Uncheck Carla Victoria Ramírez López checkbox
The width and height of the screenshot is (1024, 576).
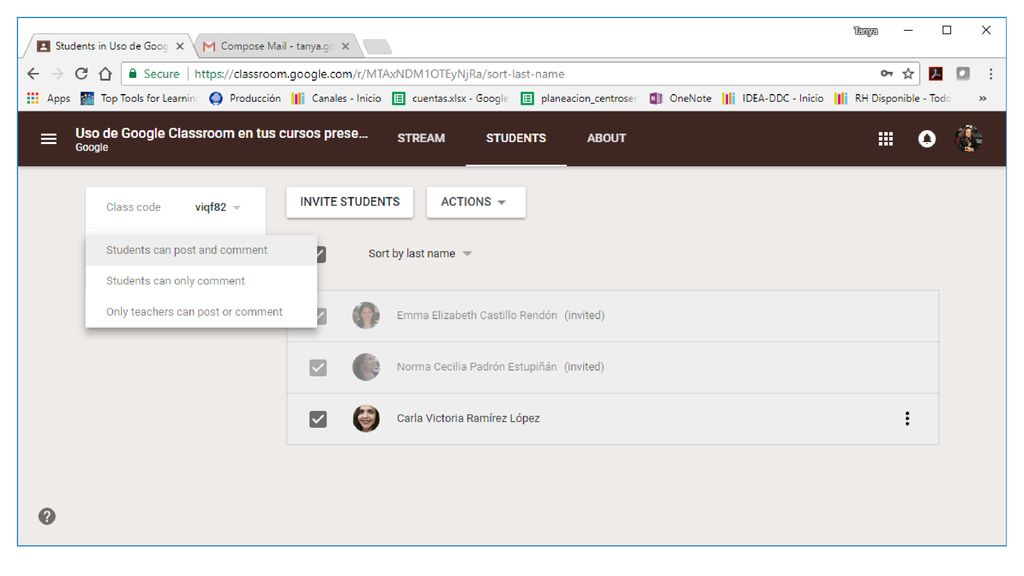318,419
